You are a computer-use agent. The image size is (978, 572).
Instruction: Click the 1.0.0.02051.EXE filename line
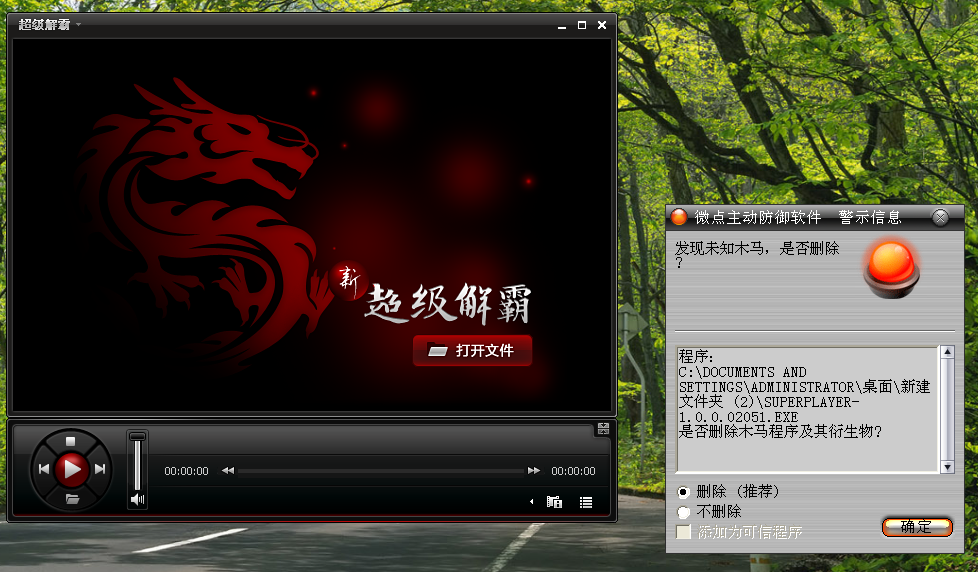(x=738, y=417)
